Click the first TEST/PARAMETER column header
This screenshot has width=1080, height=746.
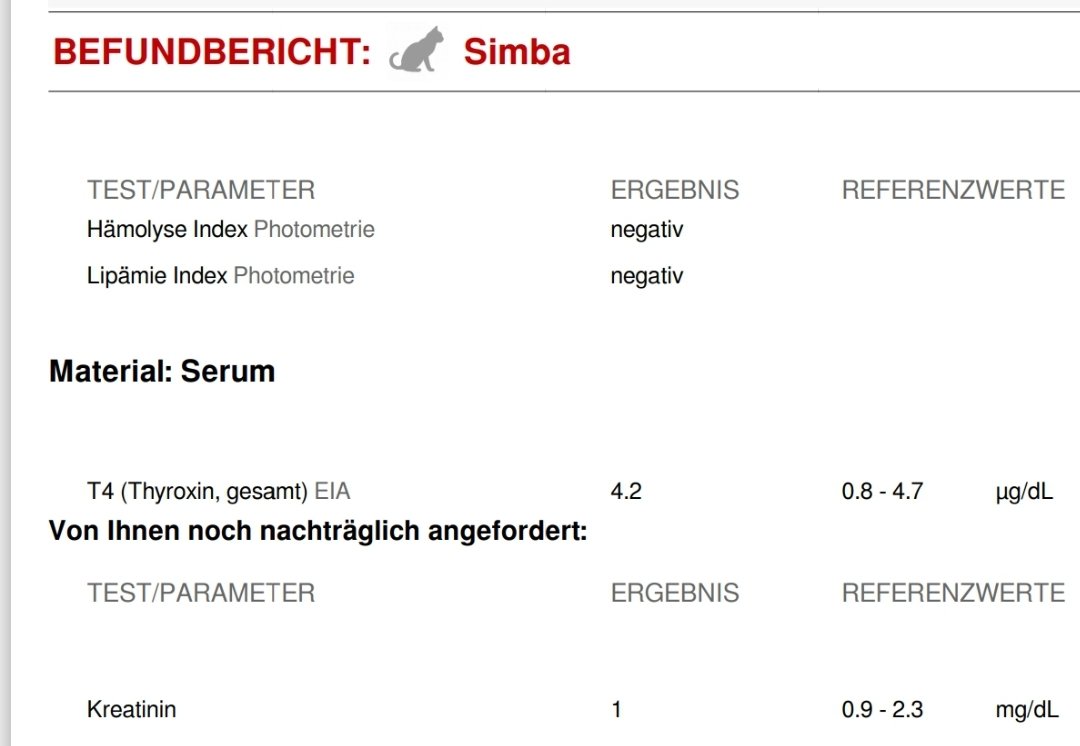coord(201,190)
